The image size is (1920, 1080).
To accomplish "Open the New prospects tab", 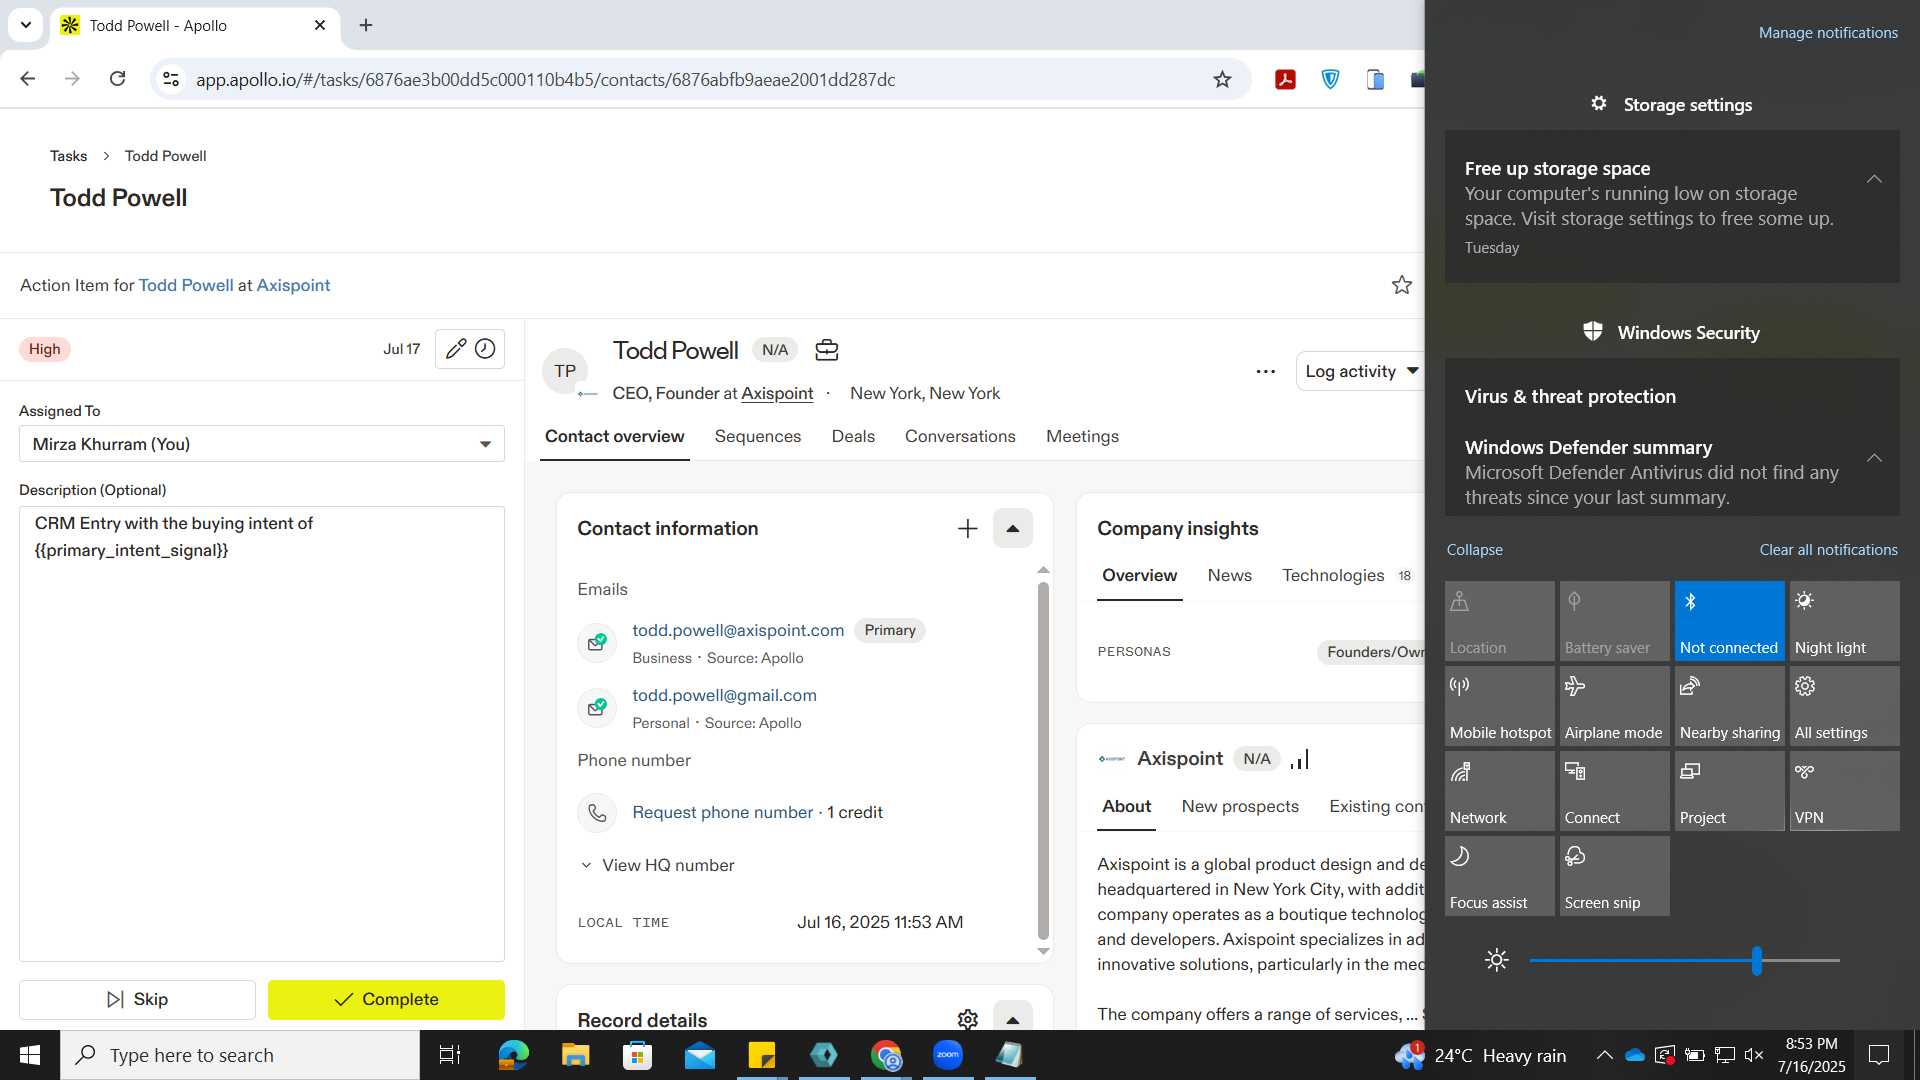I will pos(1240,807).
